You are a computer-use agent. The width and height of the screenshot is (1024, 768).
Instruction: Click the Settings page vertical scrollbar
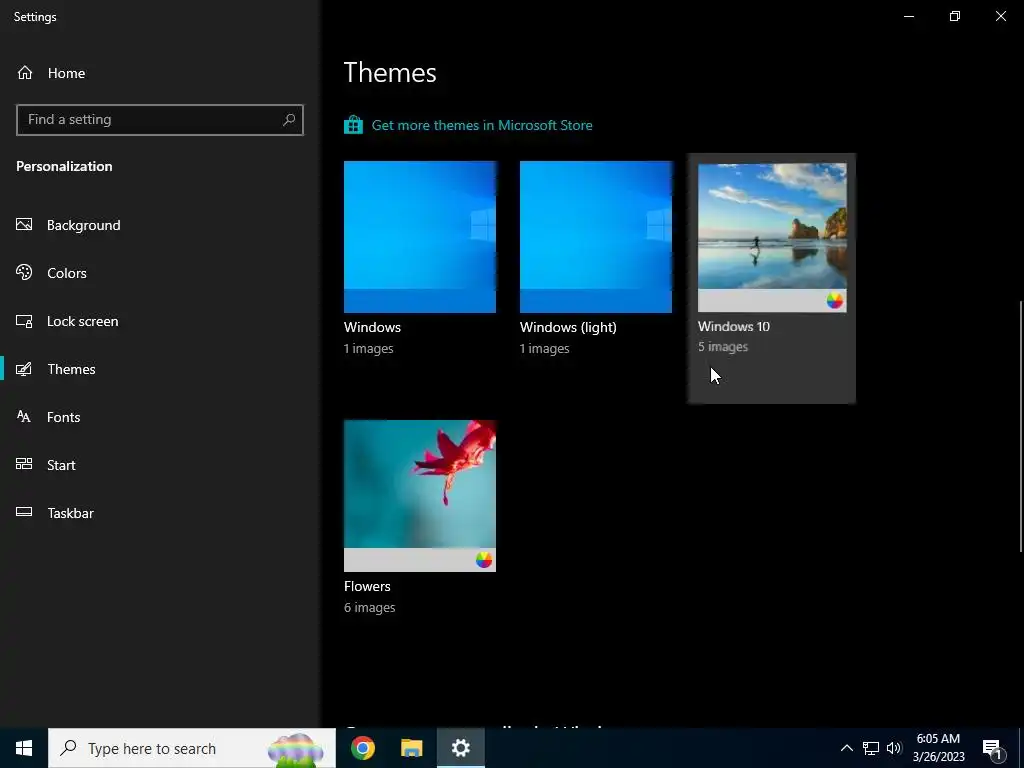1020,426
